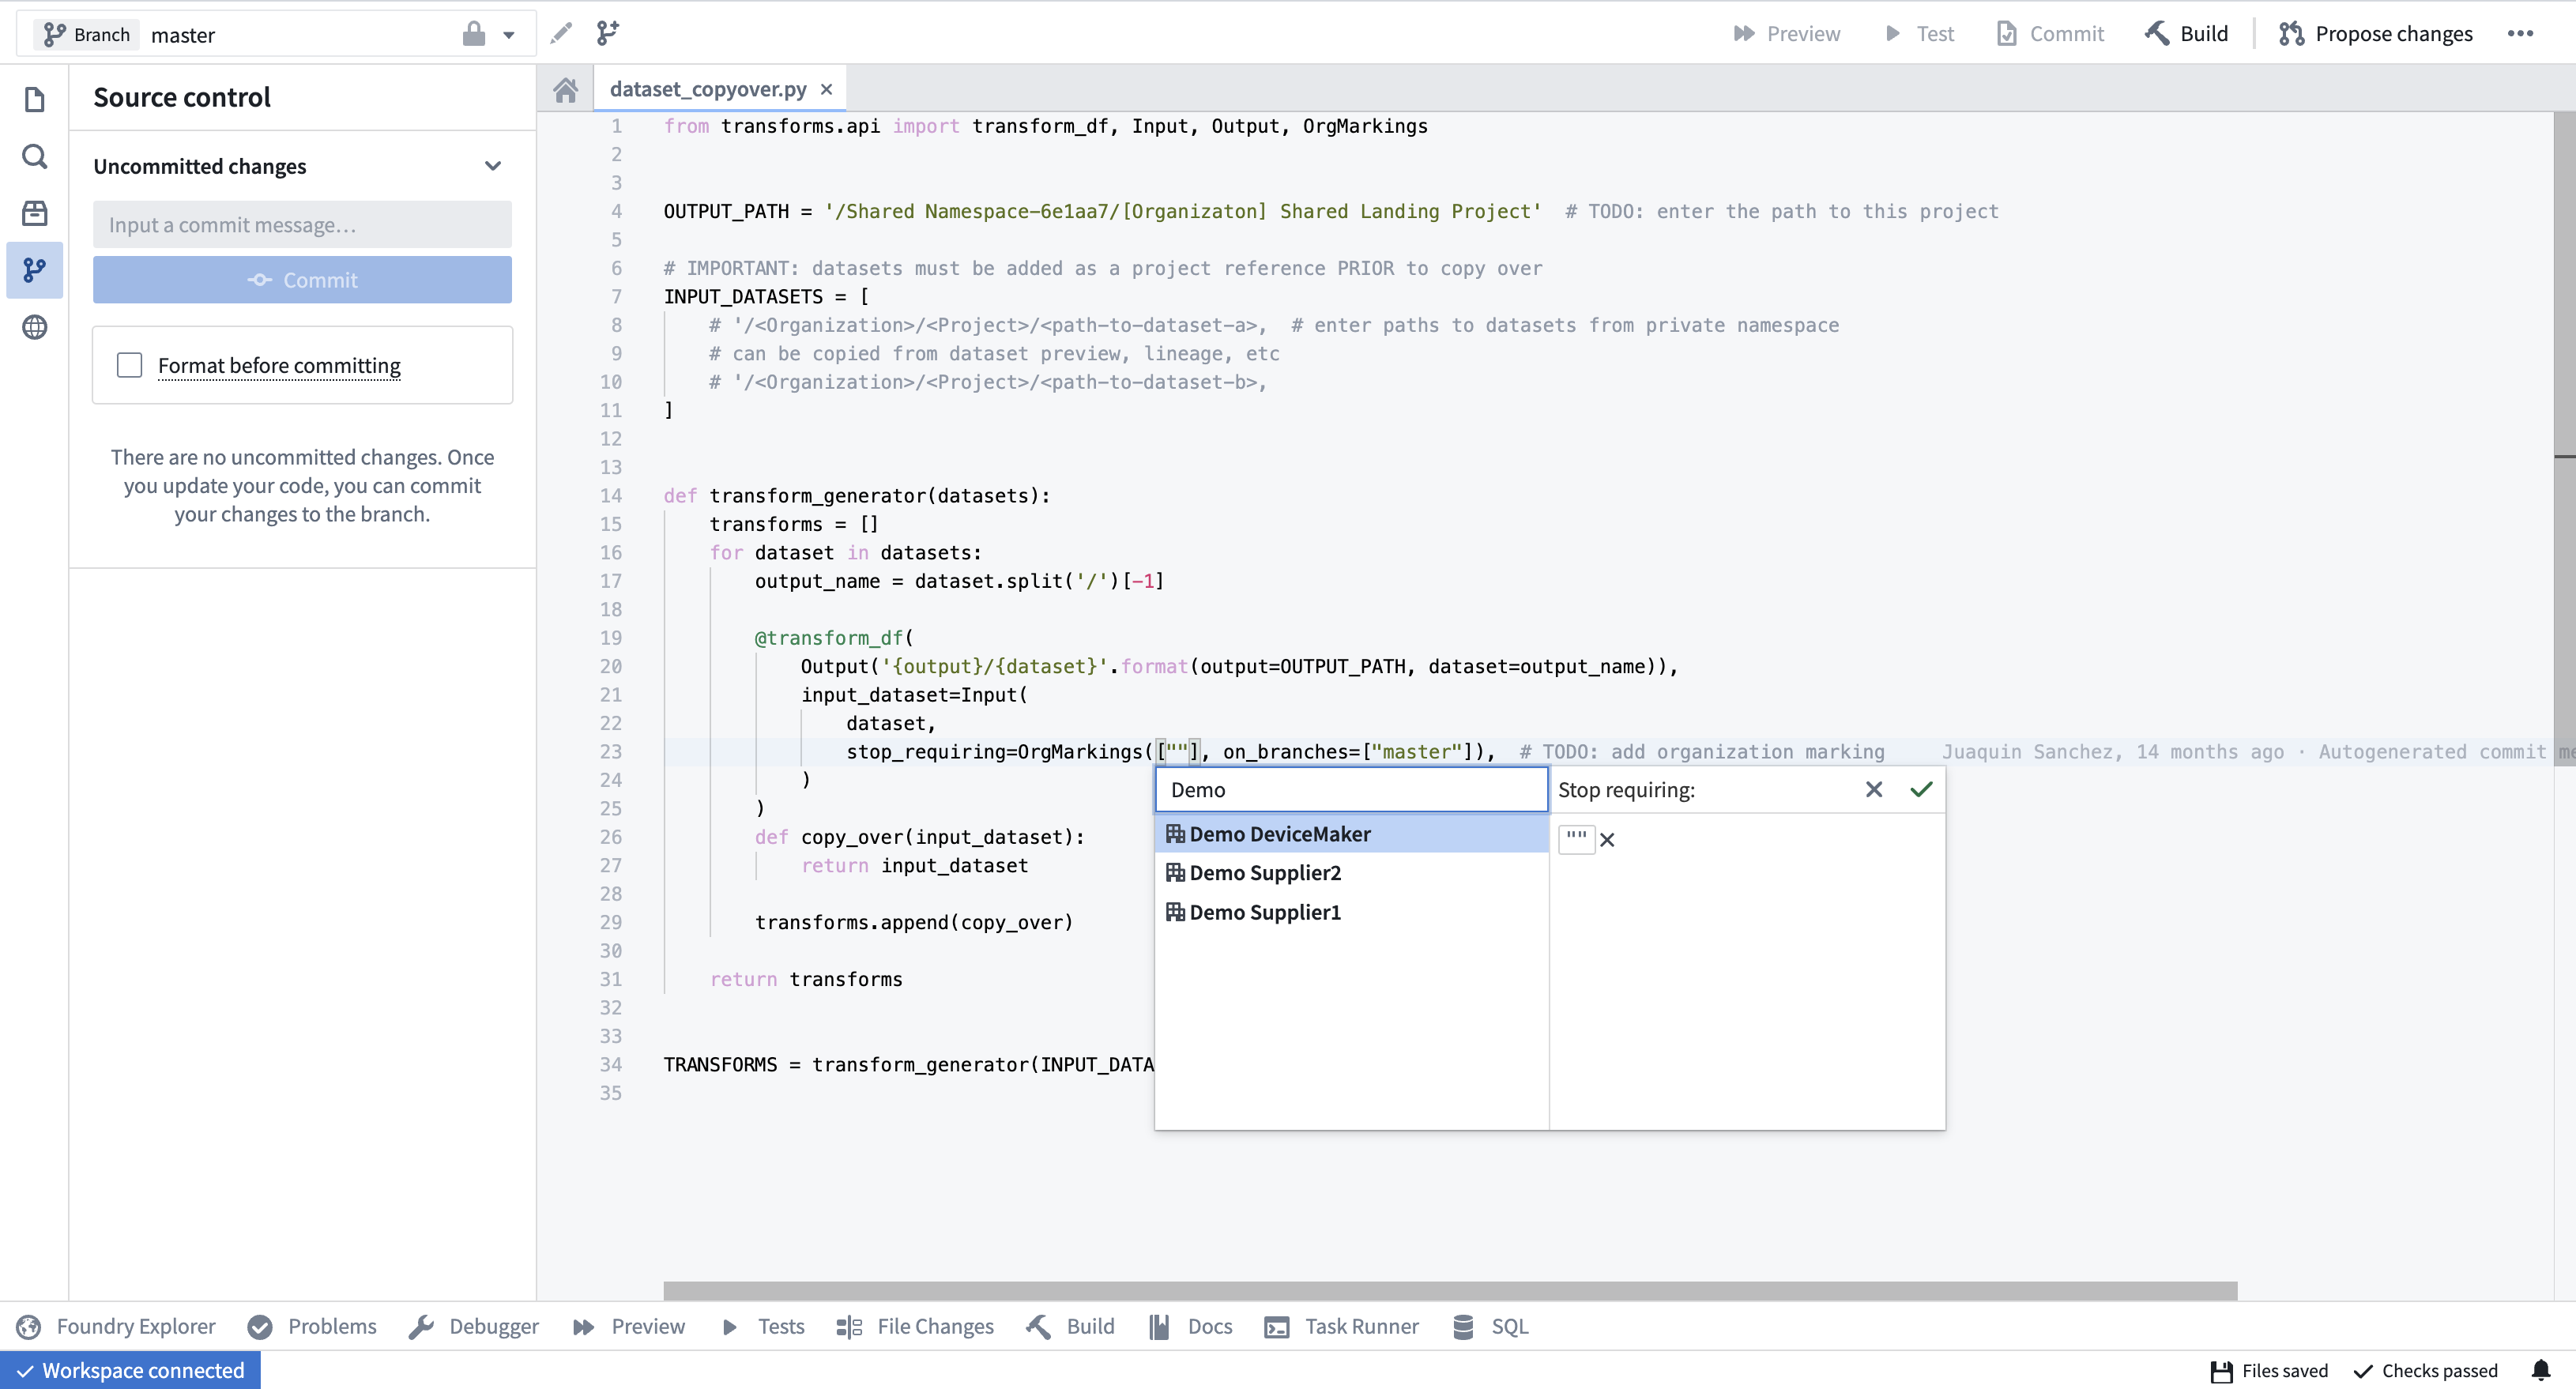The height and width of the screenshot is (1389, 2576).
Task: Click the globe icon in the left sidebar
Action: [x=34, y=327]
